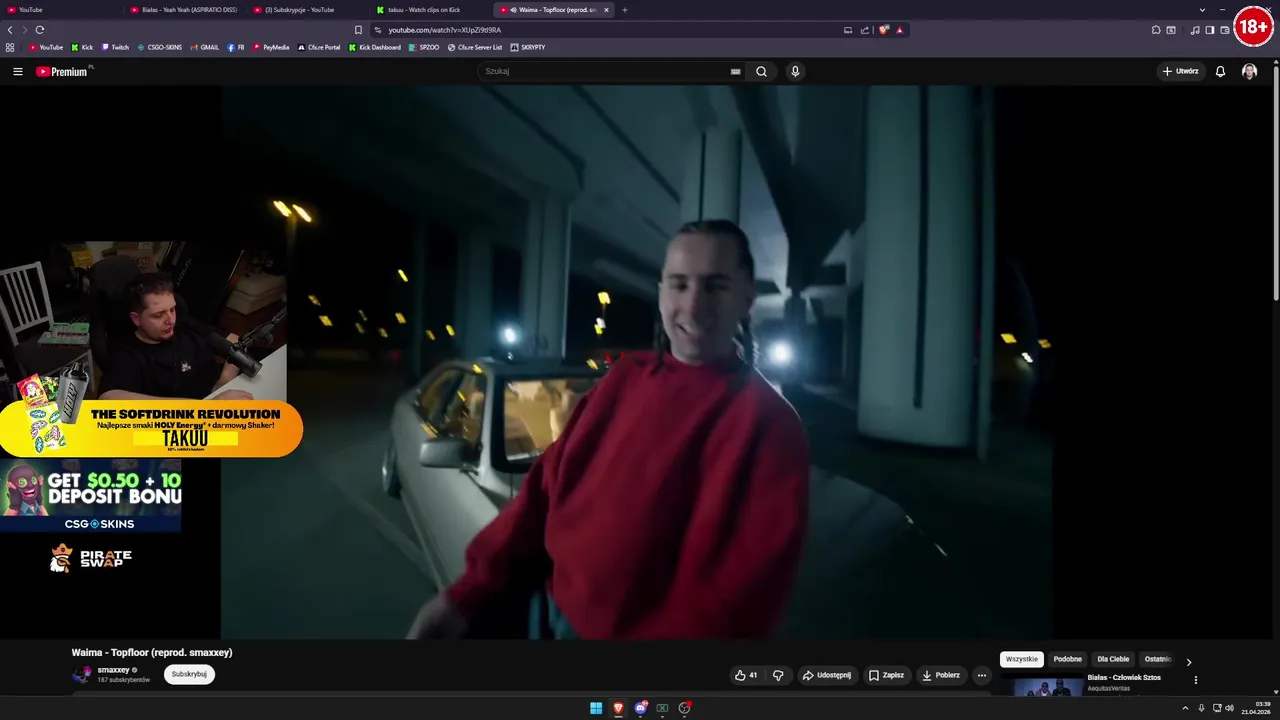Click share page icon in address bar
This screenshot has width=1280, height=720.
(x=865, y=30)
